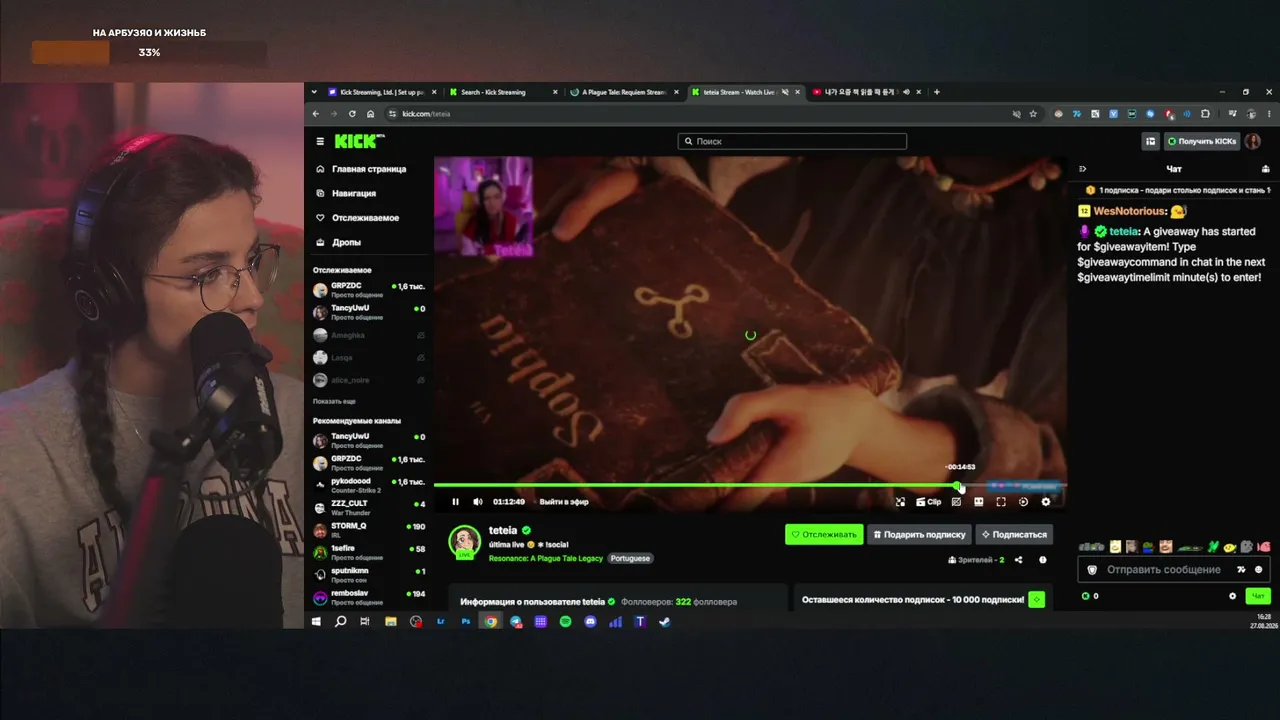
Task: Open Discord from the taskbar
Action: pos(590,621)
